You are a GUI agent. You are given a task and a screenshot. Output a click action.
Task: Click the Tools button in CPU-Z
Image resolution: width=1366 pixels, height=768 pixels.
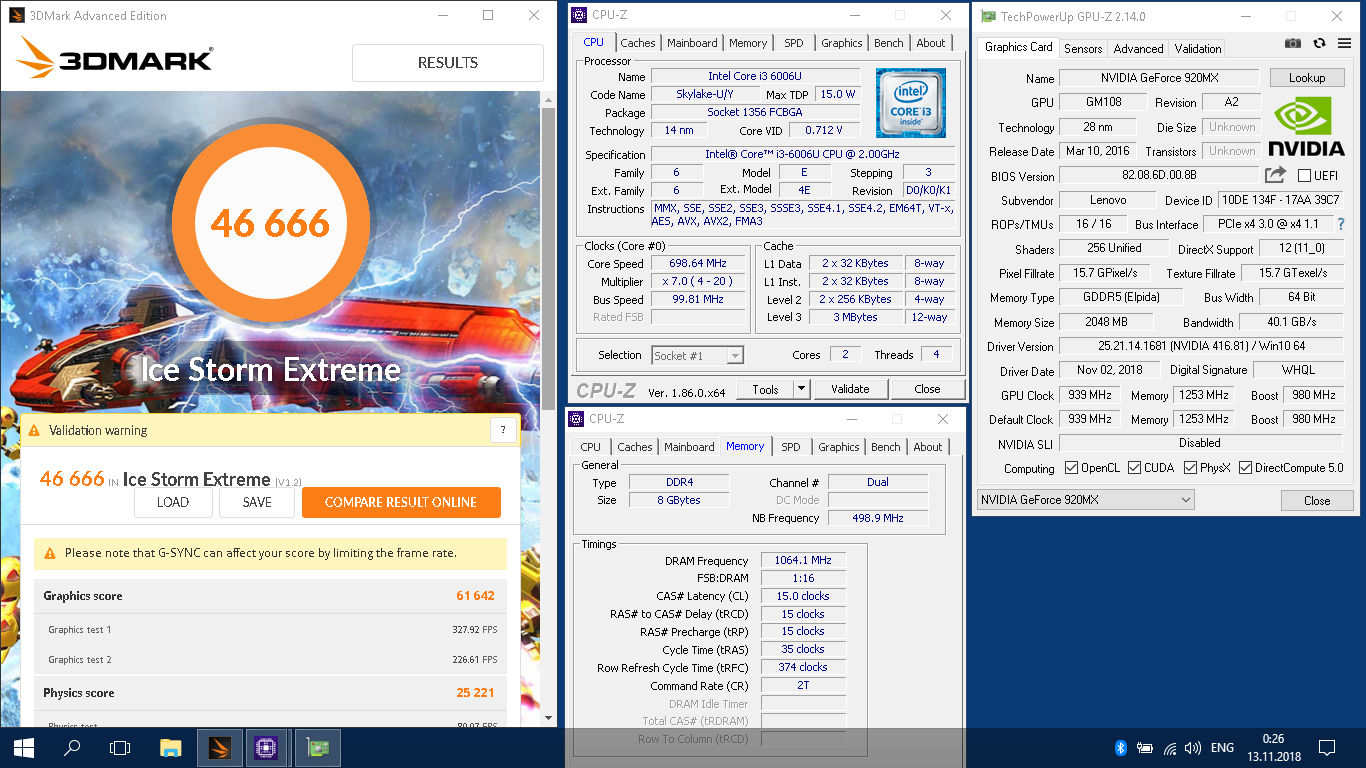tap(766, 389)
